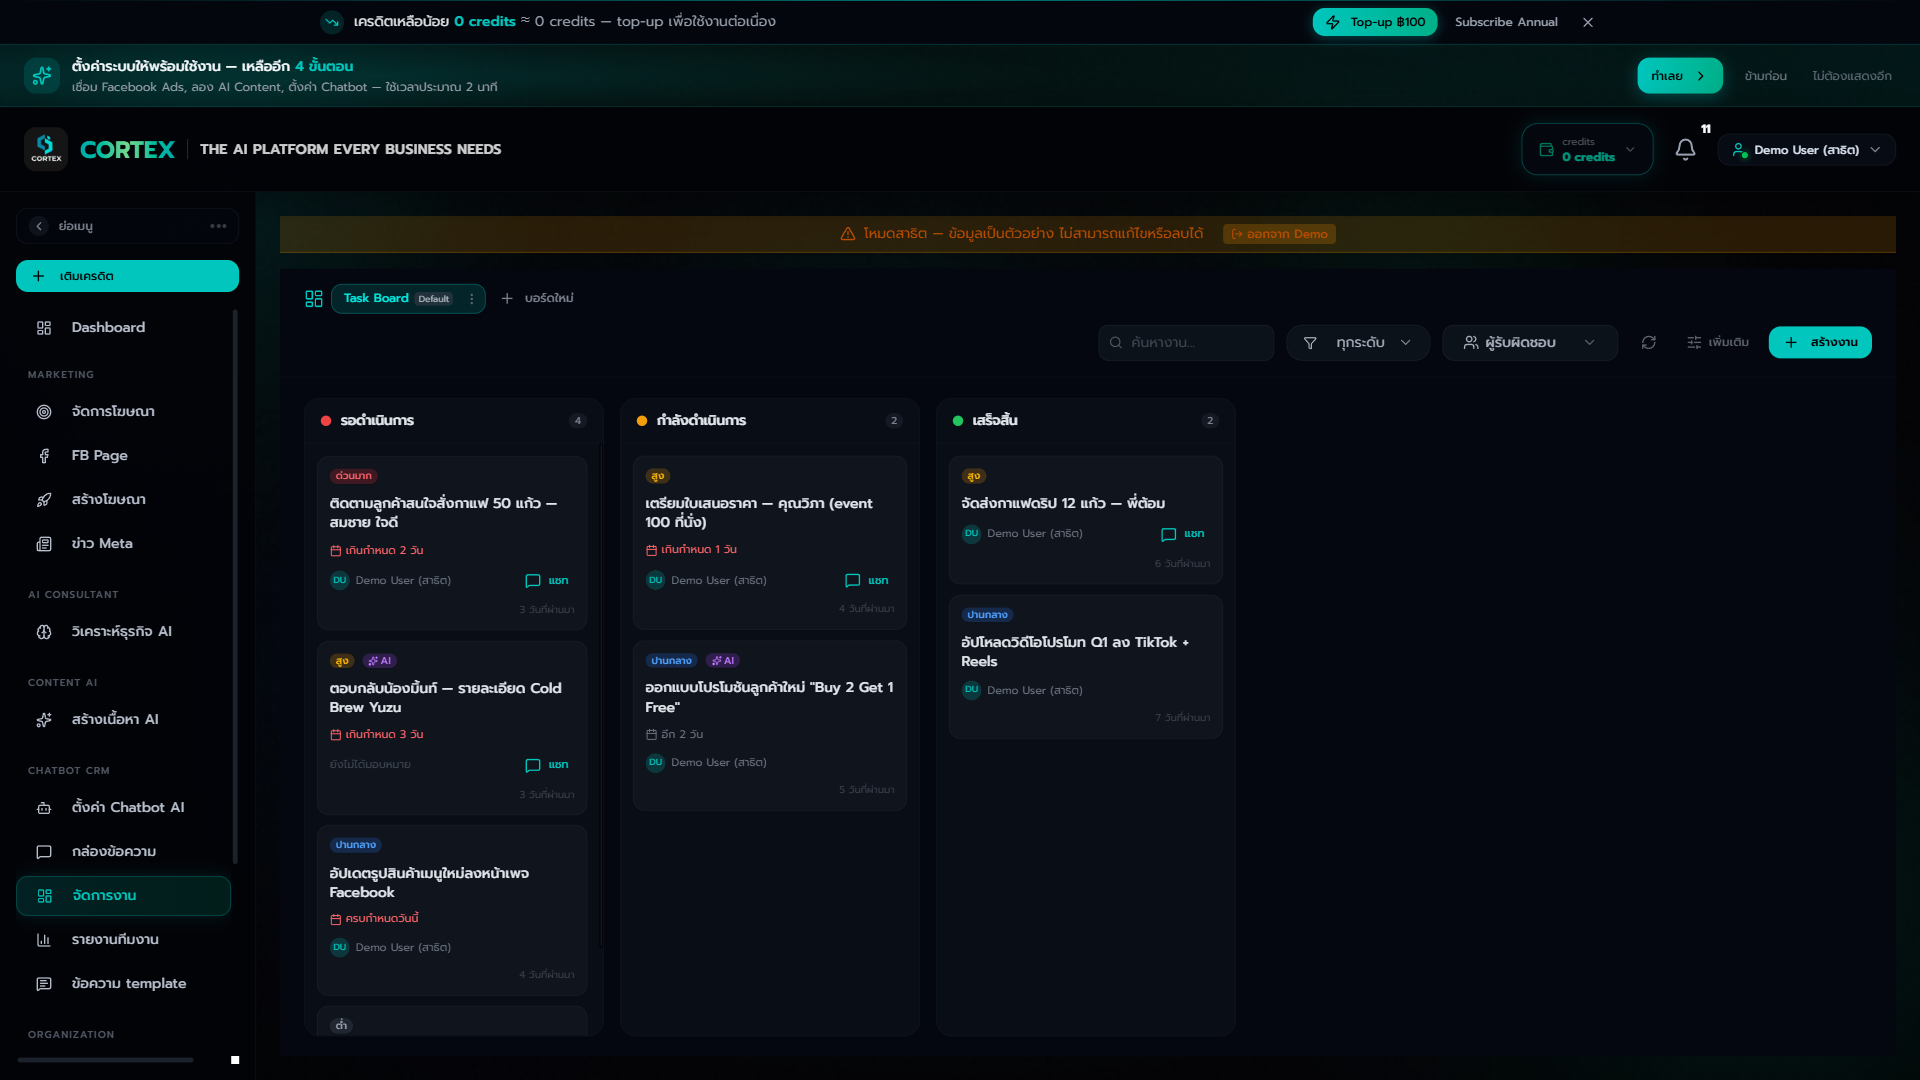This screenshot has height=1080, width=1920.
Task: Open the team report item
Action: coord(123,940)
